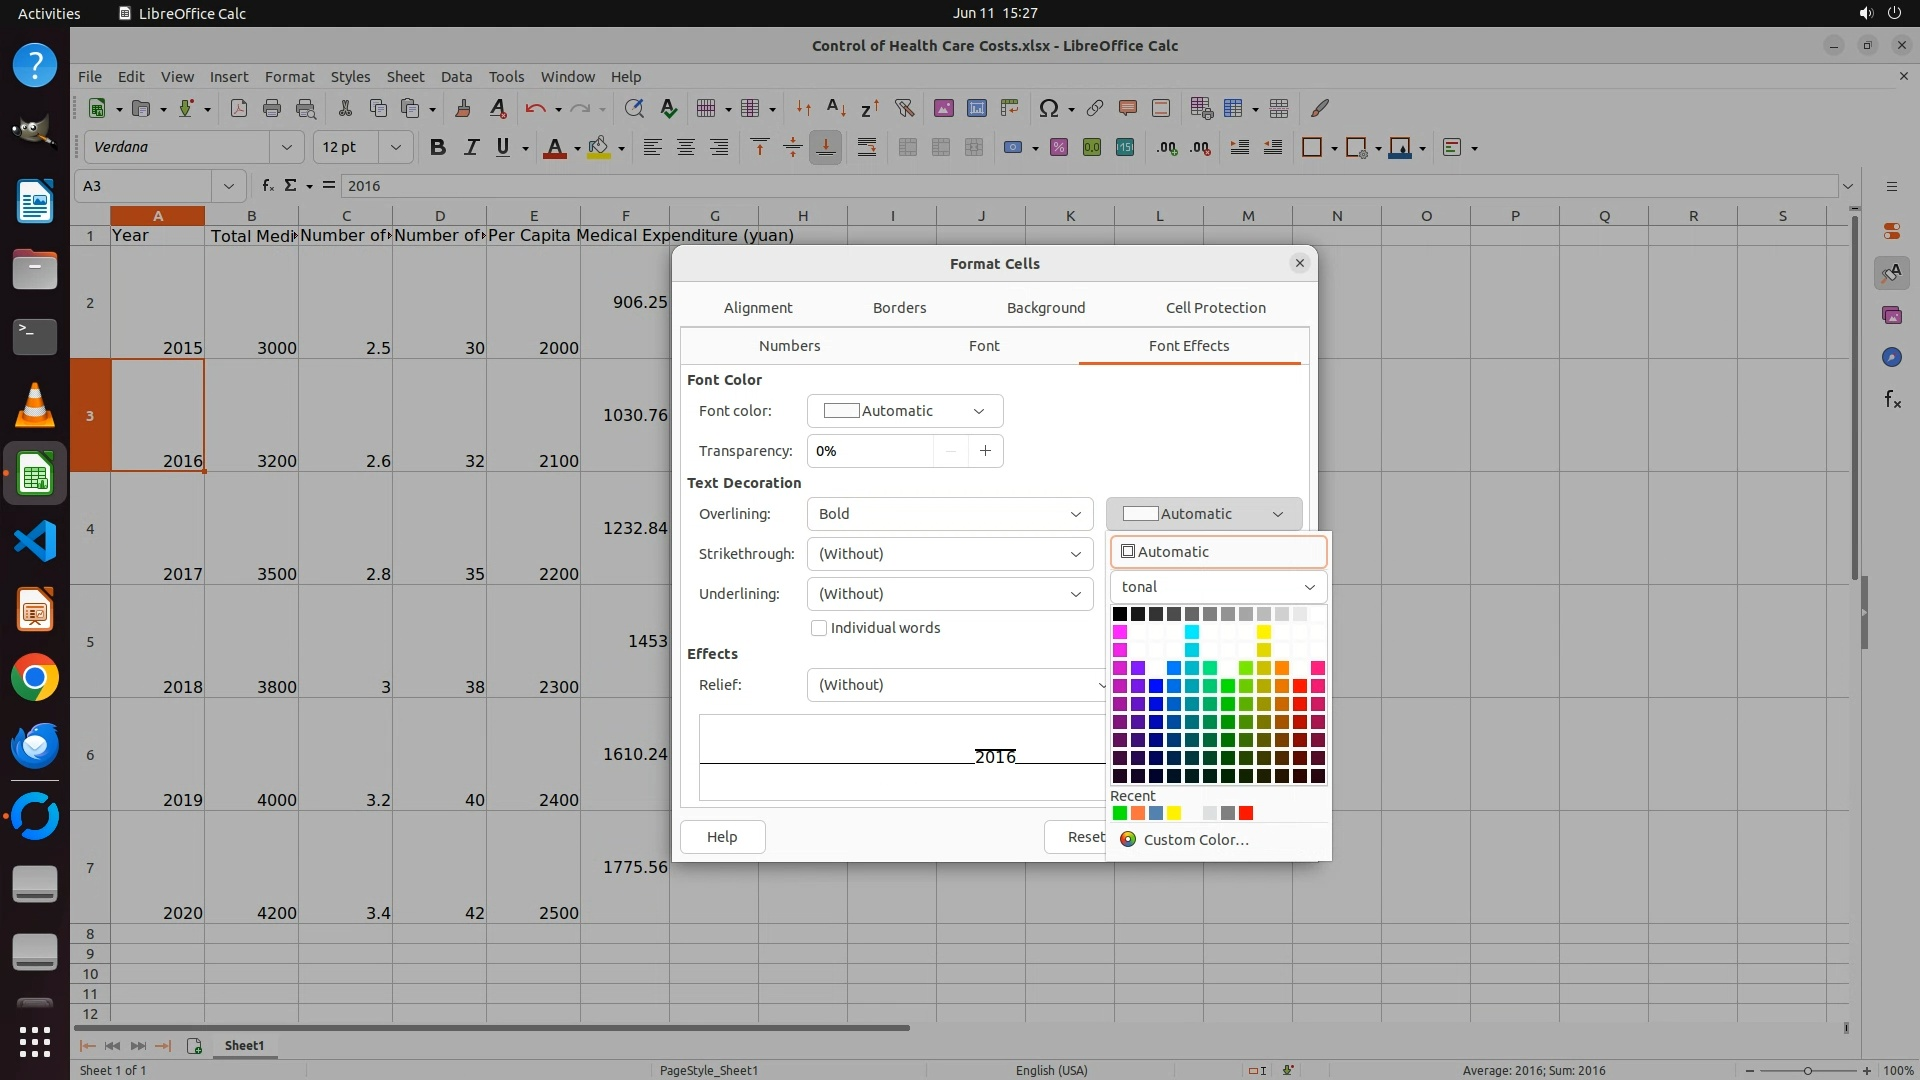Image resolution: width=1920 pixels, height=1080 pixels.
Task: Enable the Individual words checkbox
Action: (819, 628)
